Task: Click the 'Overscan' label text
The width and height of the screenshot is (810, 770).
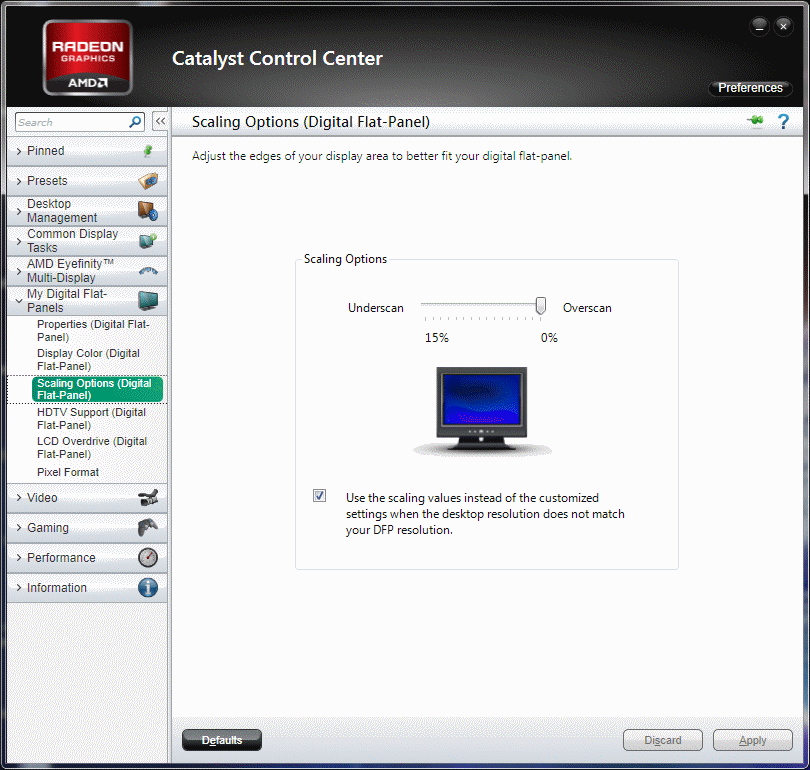Action: click(x=587, y=308)
